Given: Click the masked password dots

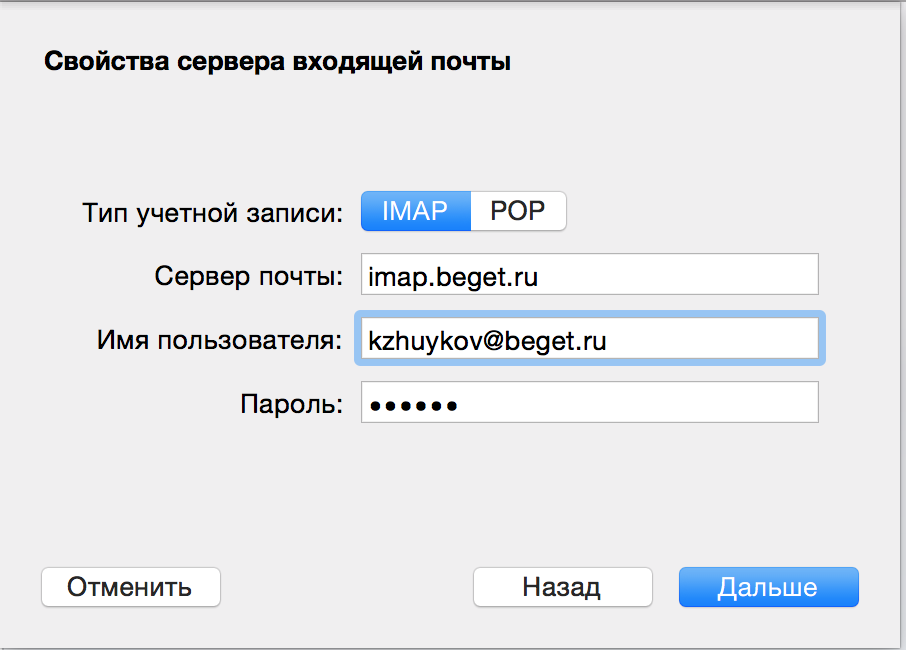Looking at the screenshot, I should point(414,406).
